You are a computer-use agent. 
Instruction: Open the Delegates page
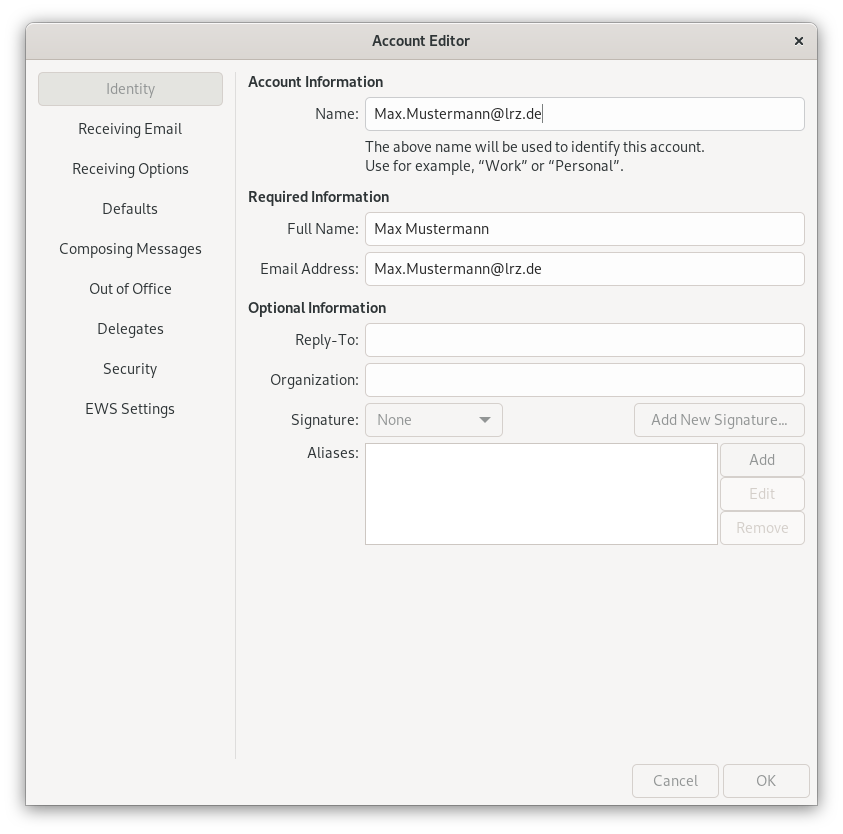(130, 329)
